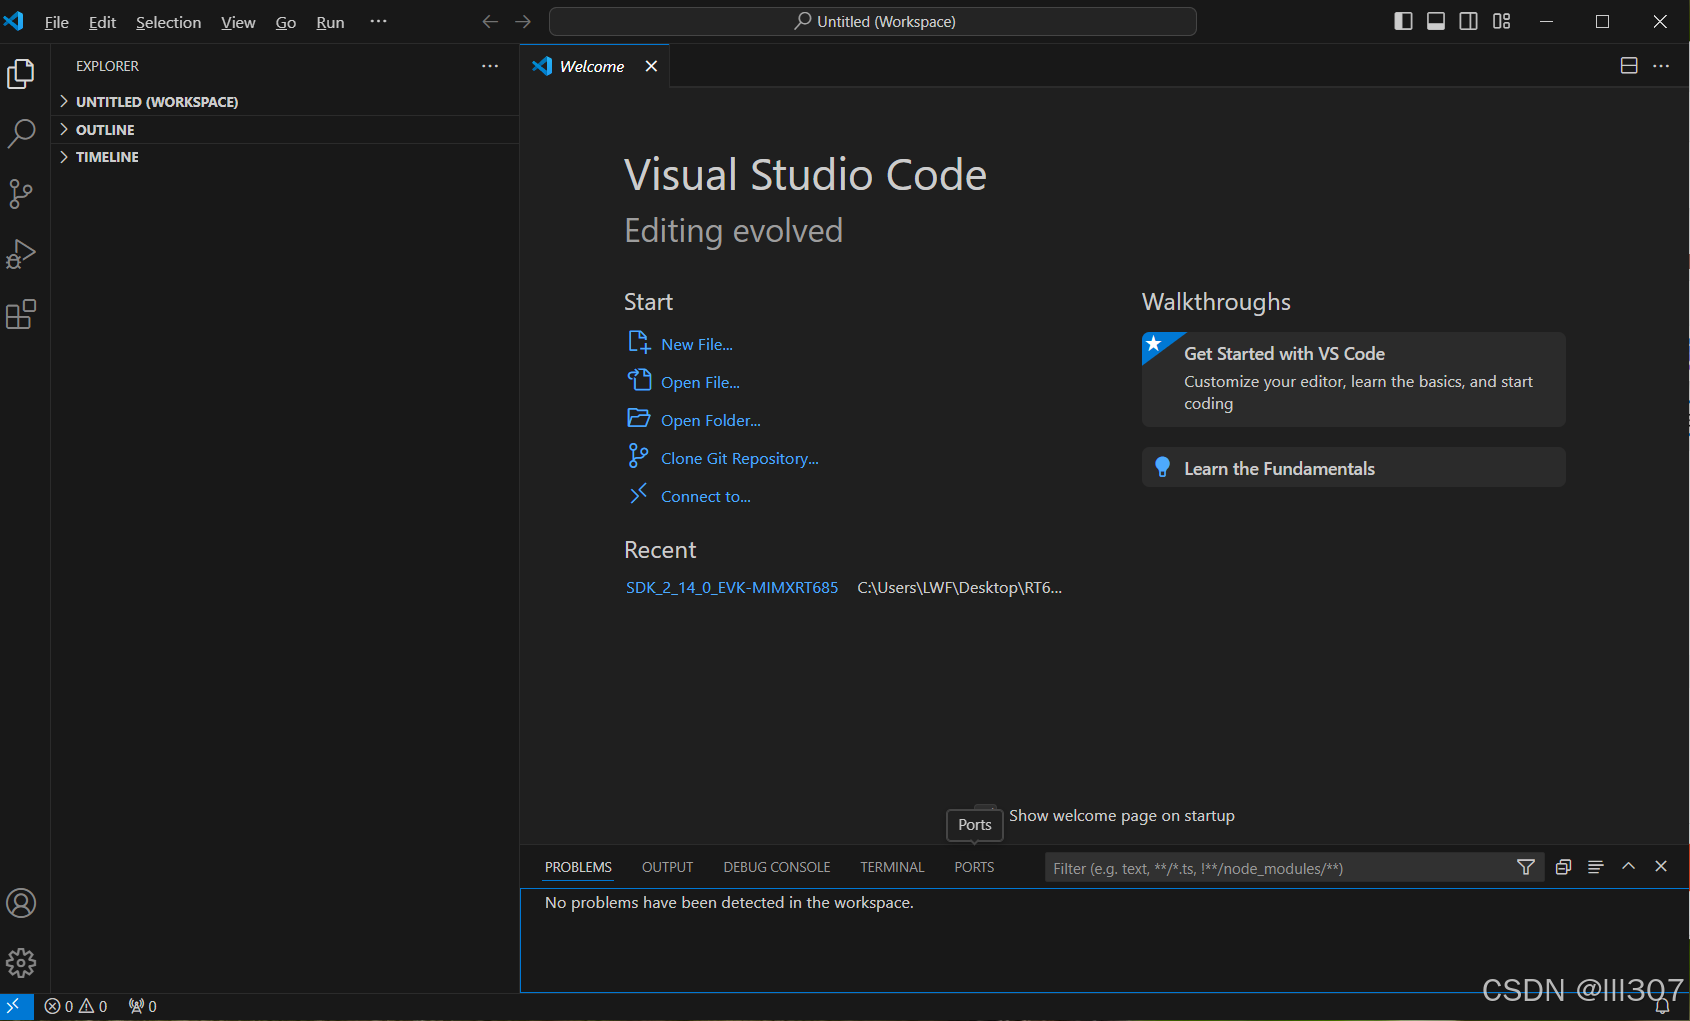The width and height of the screenshot is (1690, 1021).
Task: Toggle the primary side bar layout icon
Action: 1403,21
